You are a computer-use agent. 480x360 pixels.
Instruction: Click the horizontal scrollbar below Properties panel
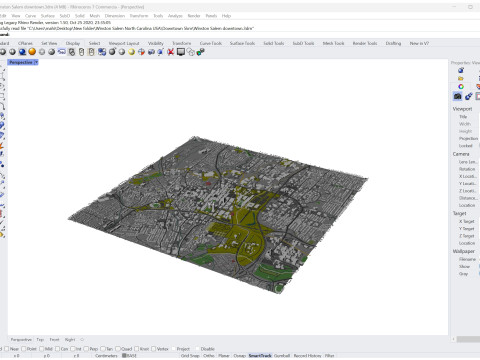click(467, 339)
